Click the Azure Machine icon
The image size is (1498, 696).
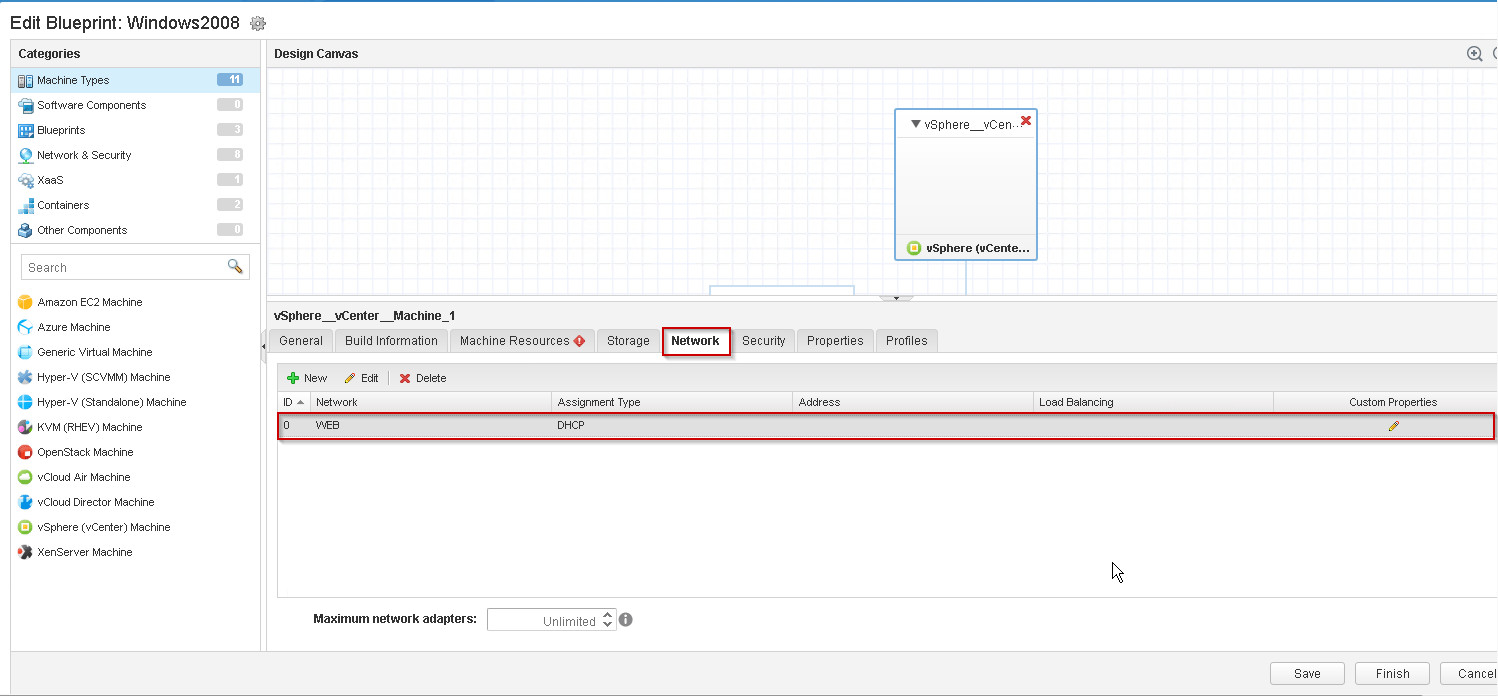(26, 327)
